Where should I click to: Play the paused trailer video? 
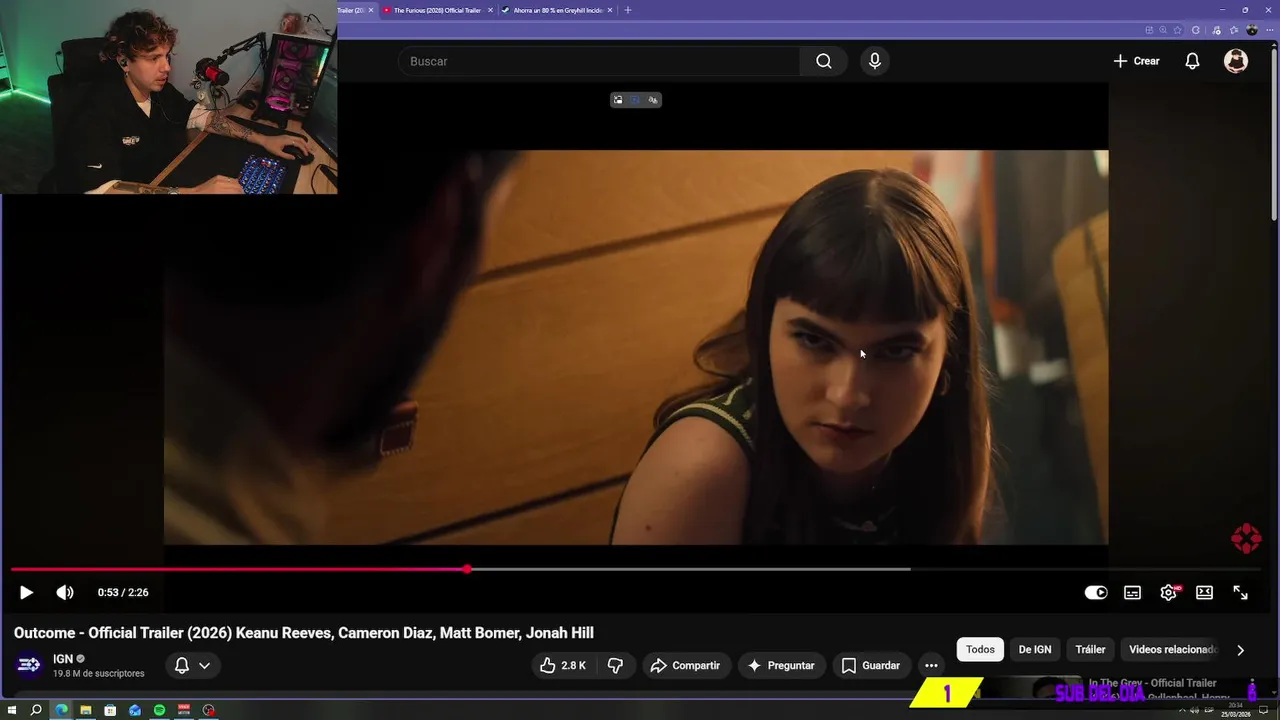coord(26,592)
